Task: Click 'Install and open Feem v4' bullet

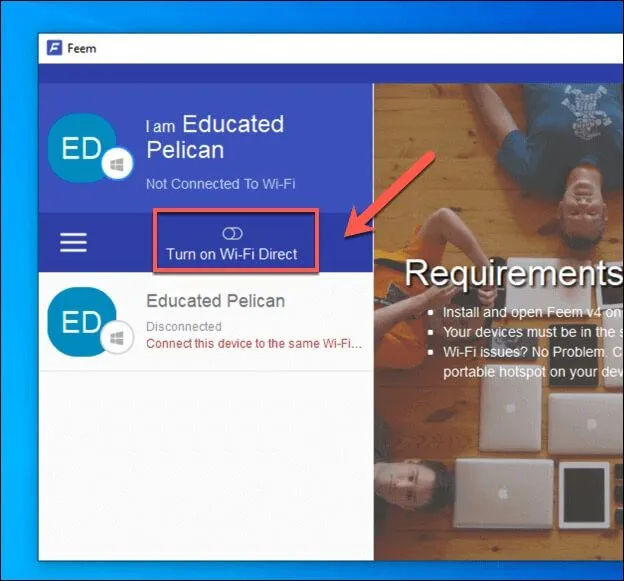Action: pos(530,313)
